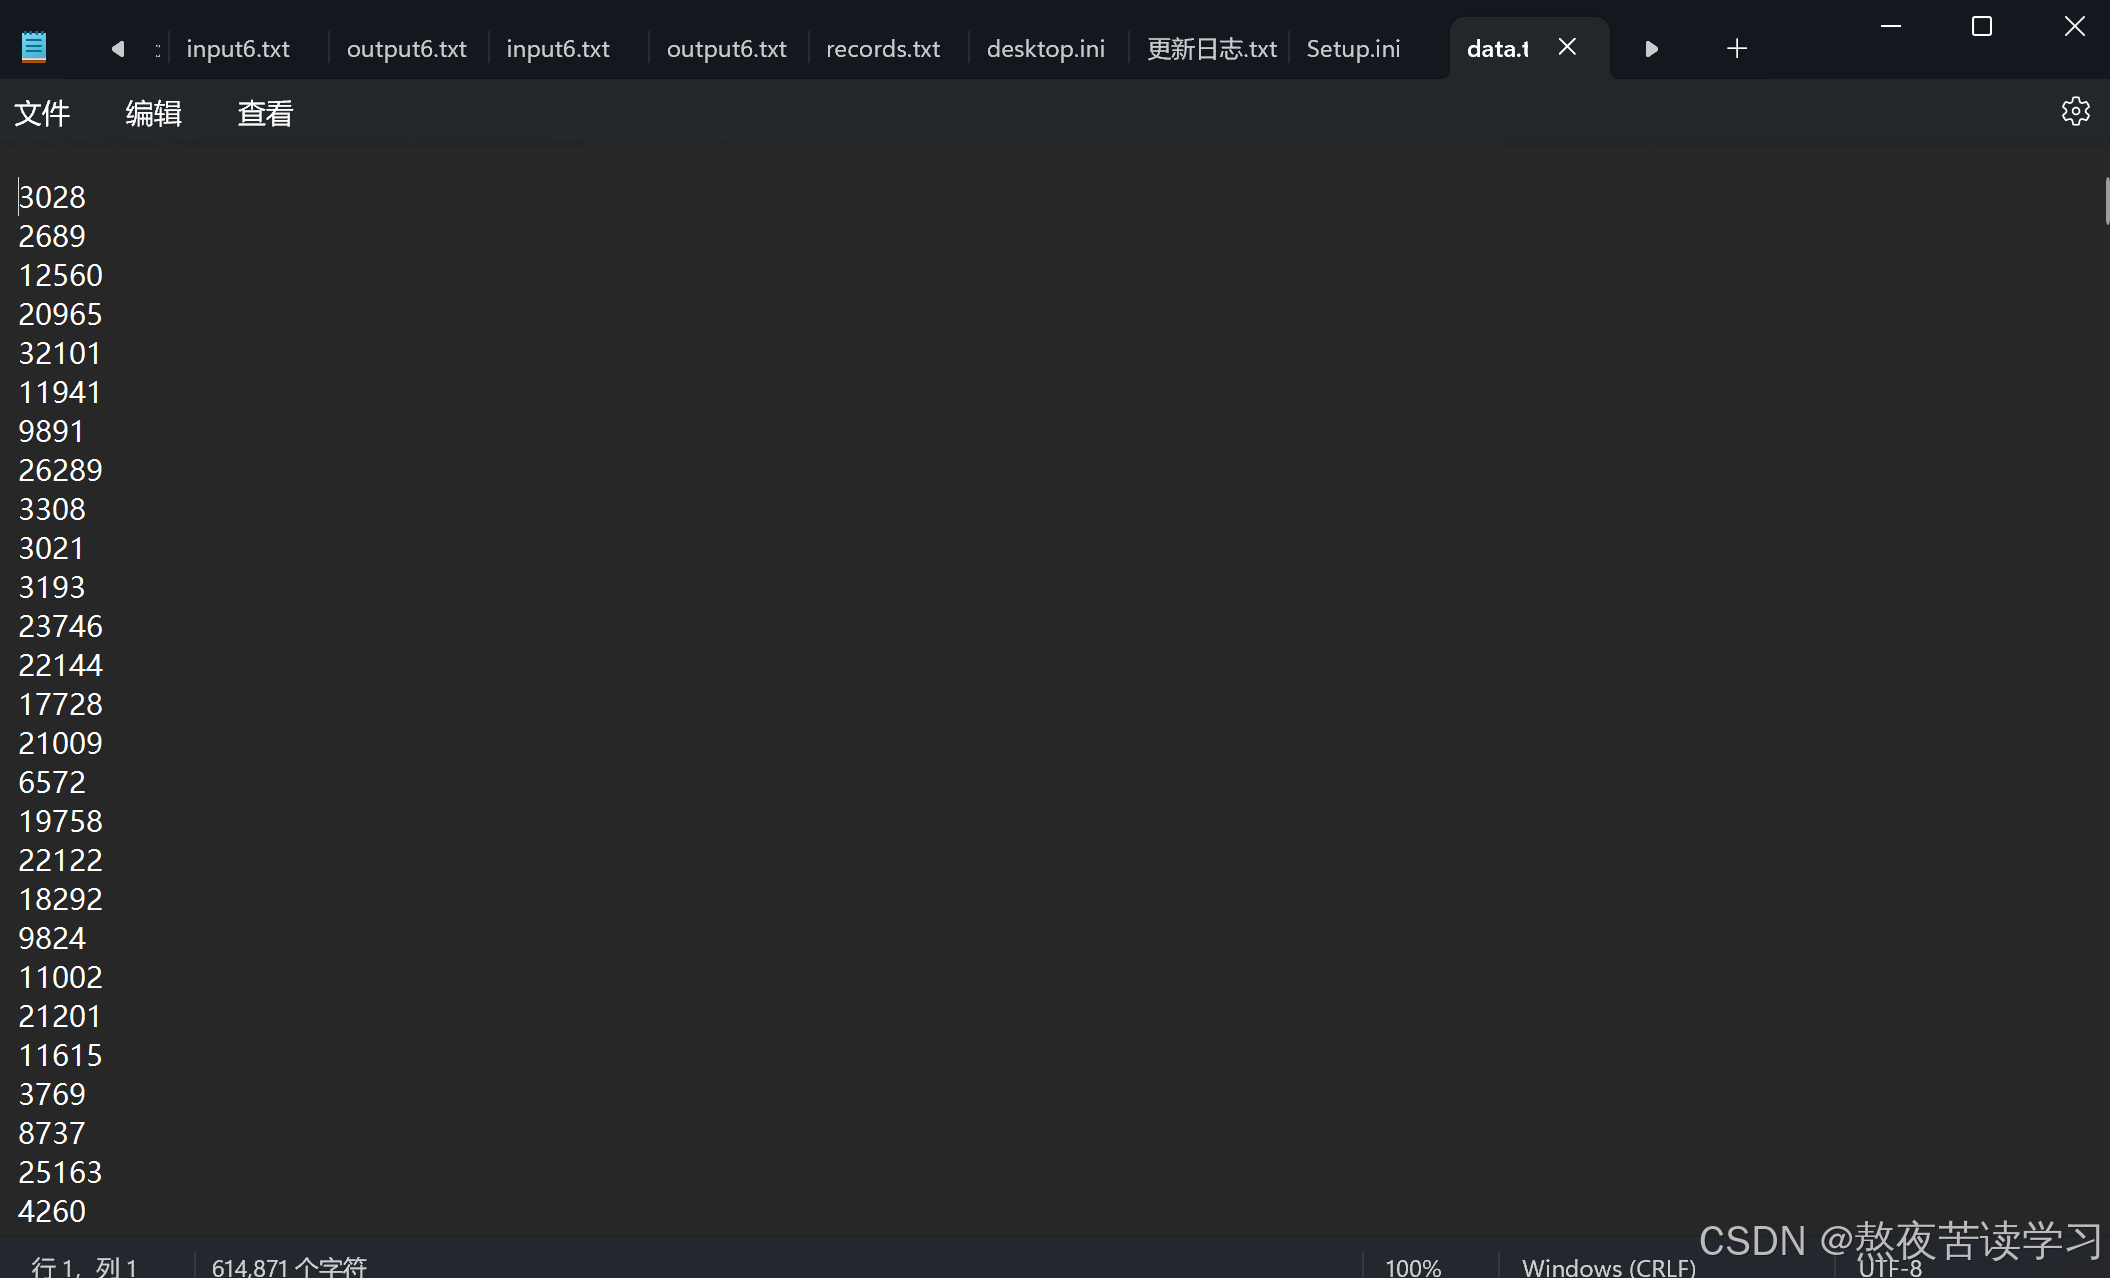Switch to the 更新日志.txt tab
Viewport: 2110px width, 1278px height.
coord(1211,49)
